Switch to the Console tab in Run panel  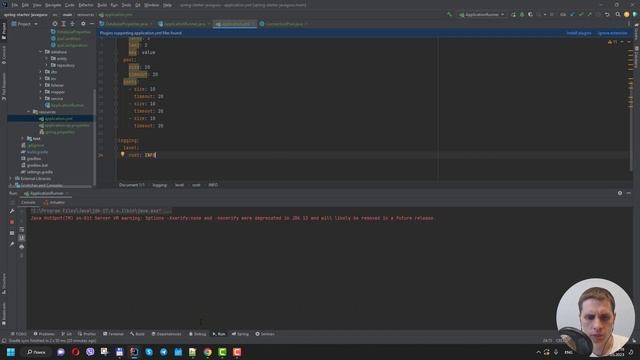coord(28,202)
